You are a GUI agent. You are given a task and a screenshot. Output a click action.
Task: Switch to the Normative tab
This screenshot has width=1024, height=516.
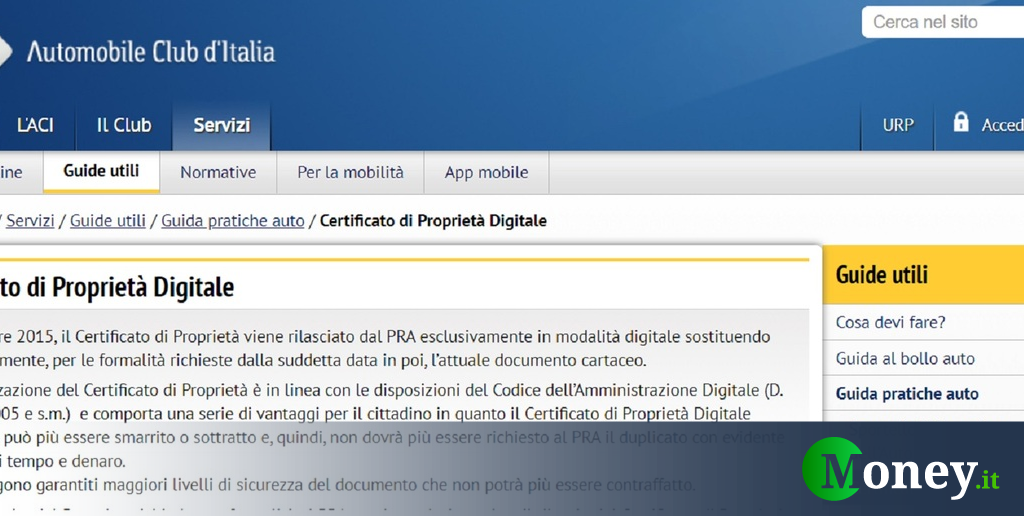(x=218, y=172)
